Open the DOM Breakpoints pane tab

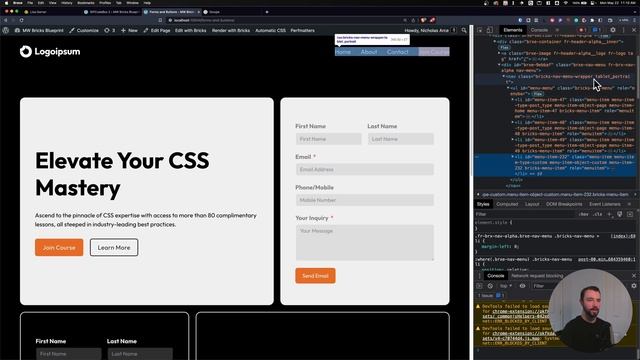564,204
